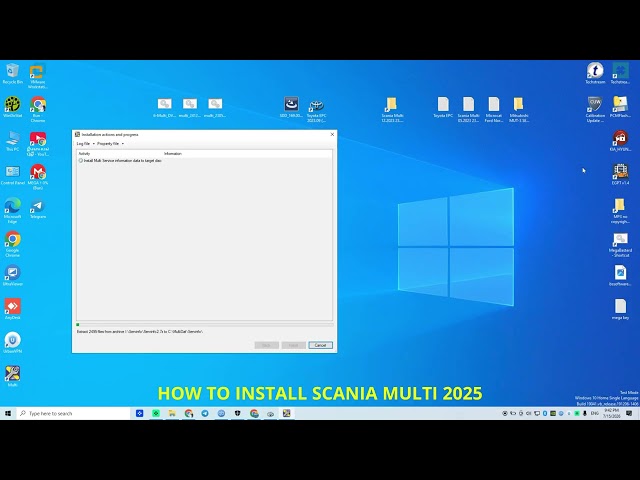Open the Techstream desktop icon with letter t
Viewport: 640px width, 480px height.
(x=595, y=73)
